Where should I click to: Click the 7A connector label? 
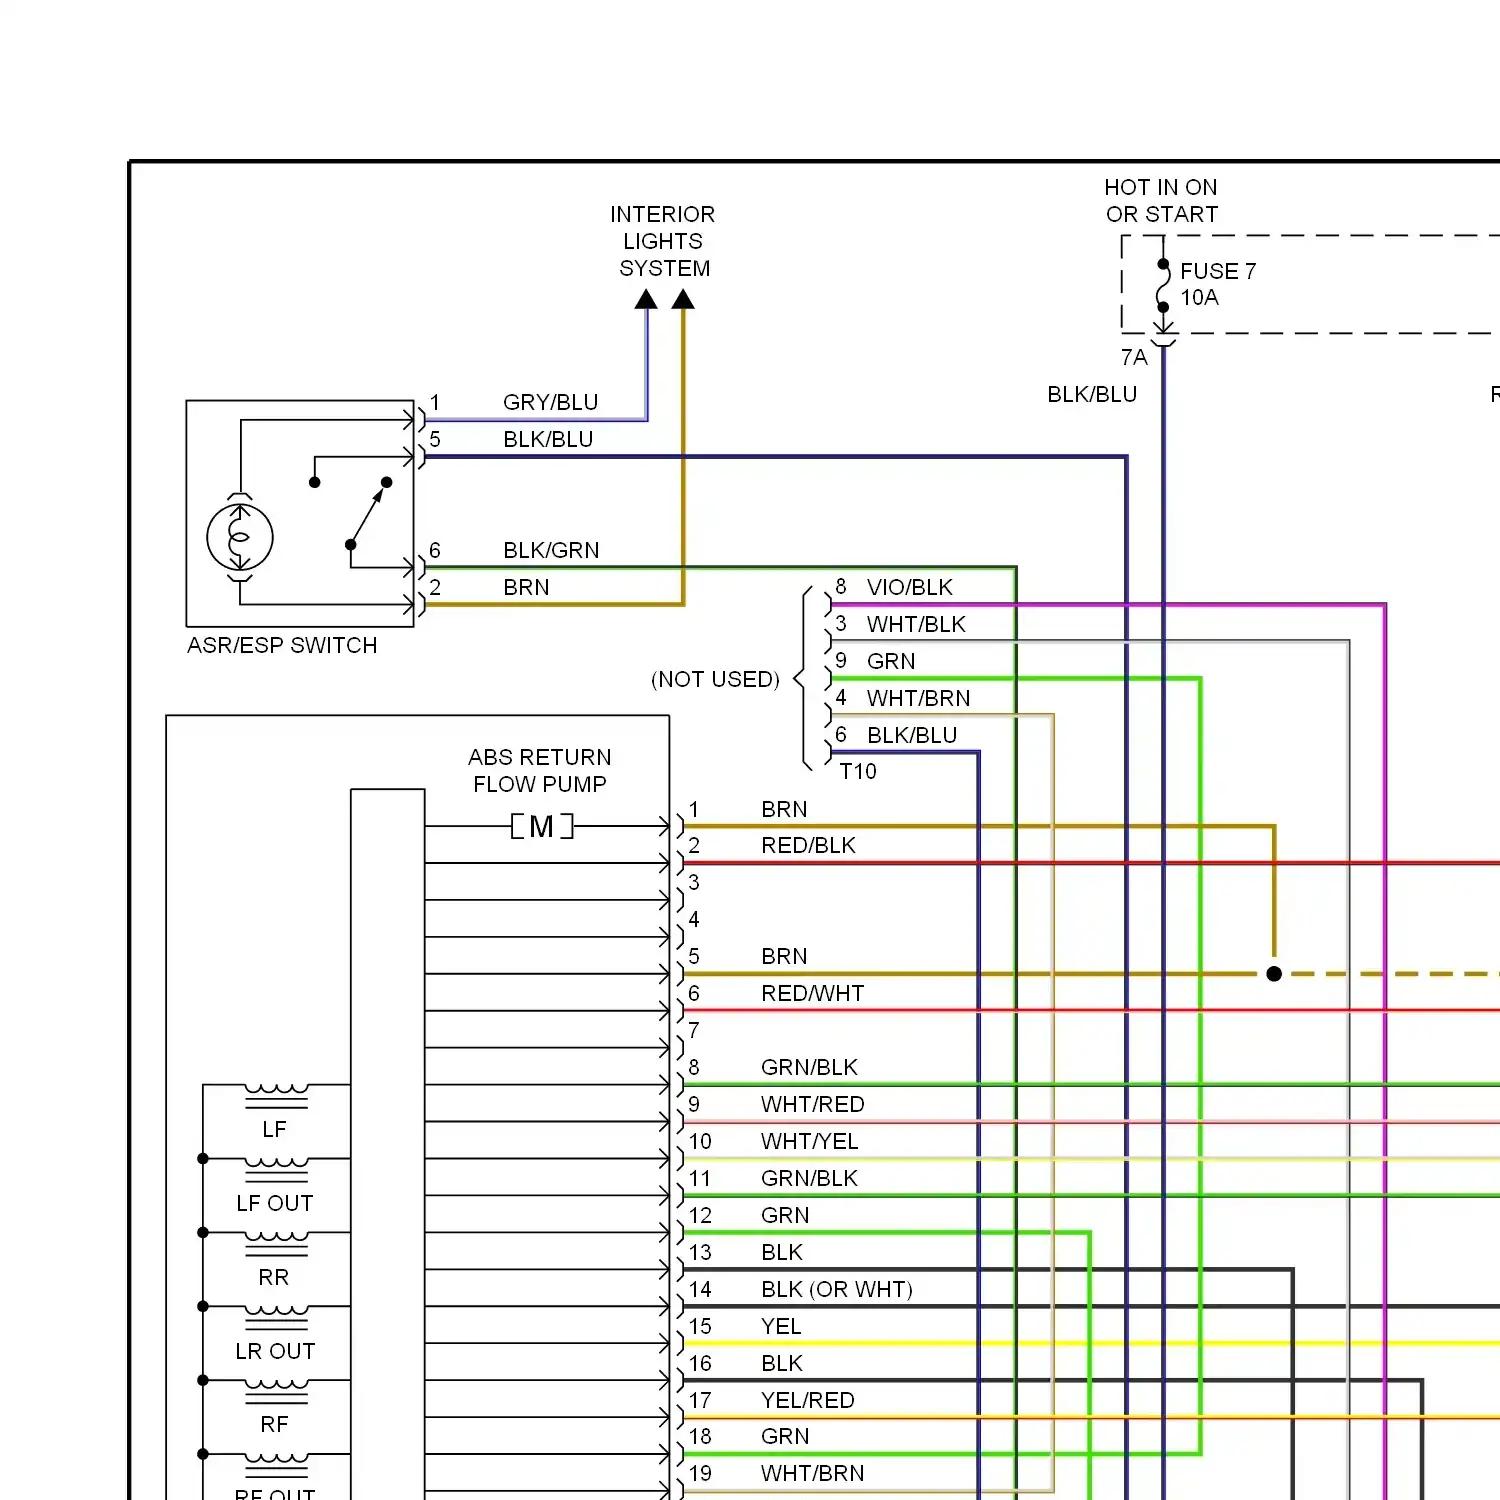[1134, 357]
